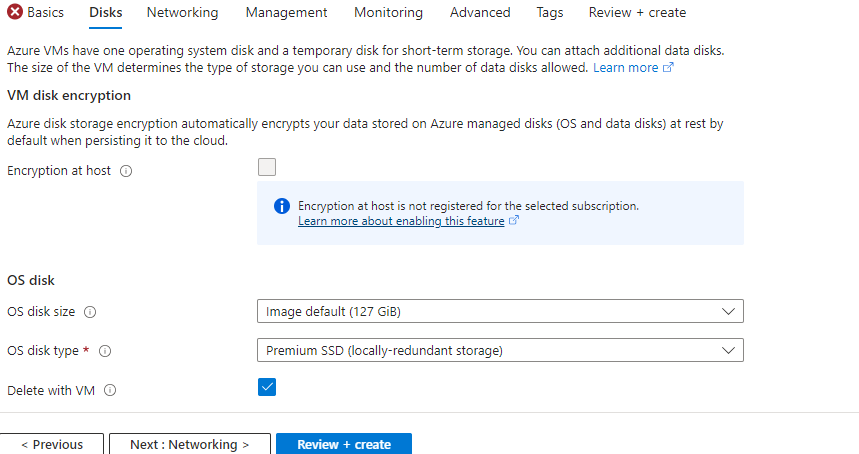Click the info icon beside OS disk type
Viewport: 859px width, 454px height.
tap(105, 351)
